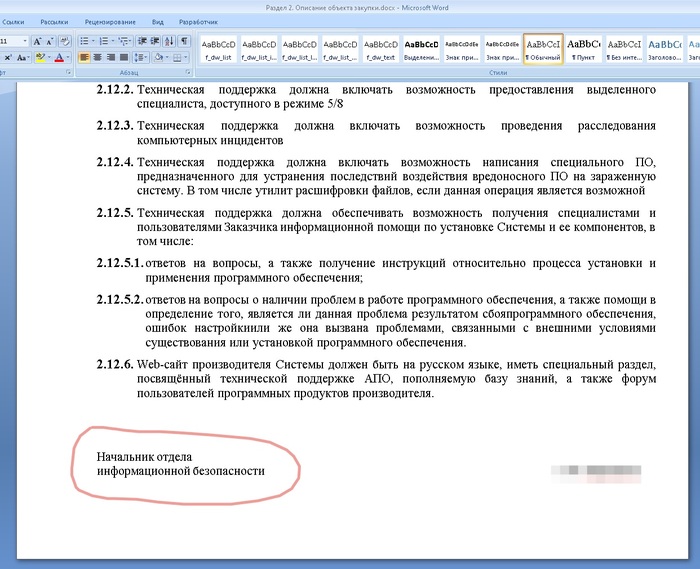
Task: Expand the Paragraph group dialog launcher
Action: point(189,73)
